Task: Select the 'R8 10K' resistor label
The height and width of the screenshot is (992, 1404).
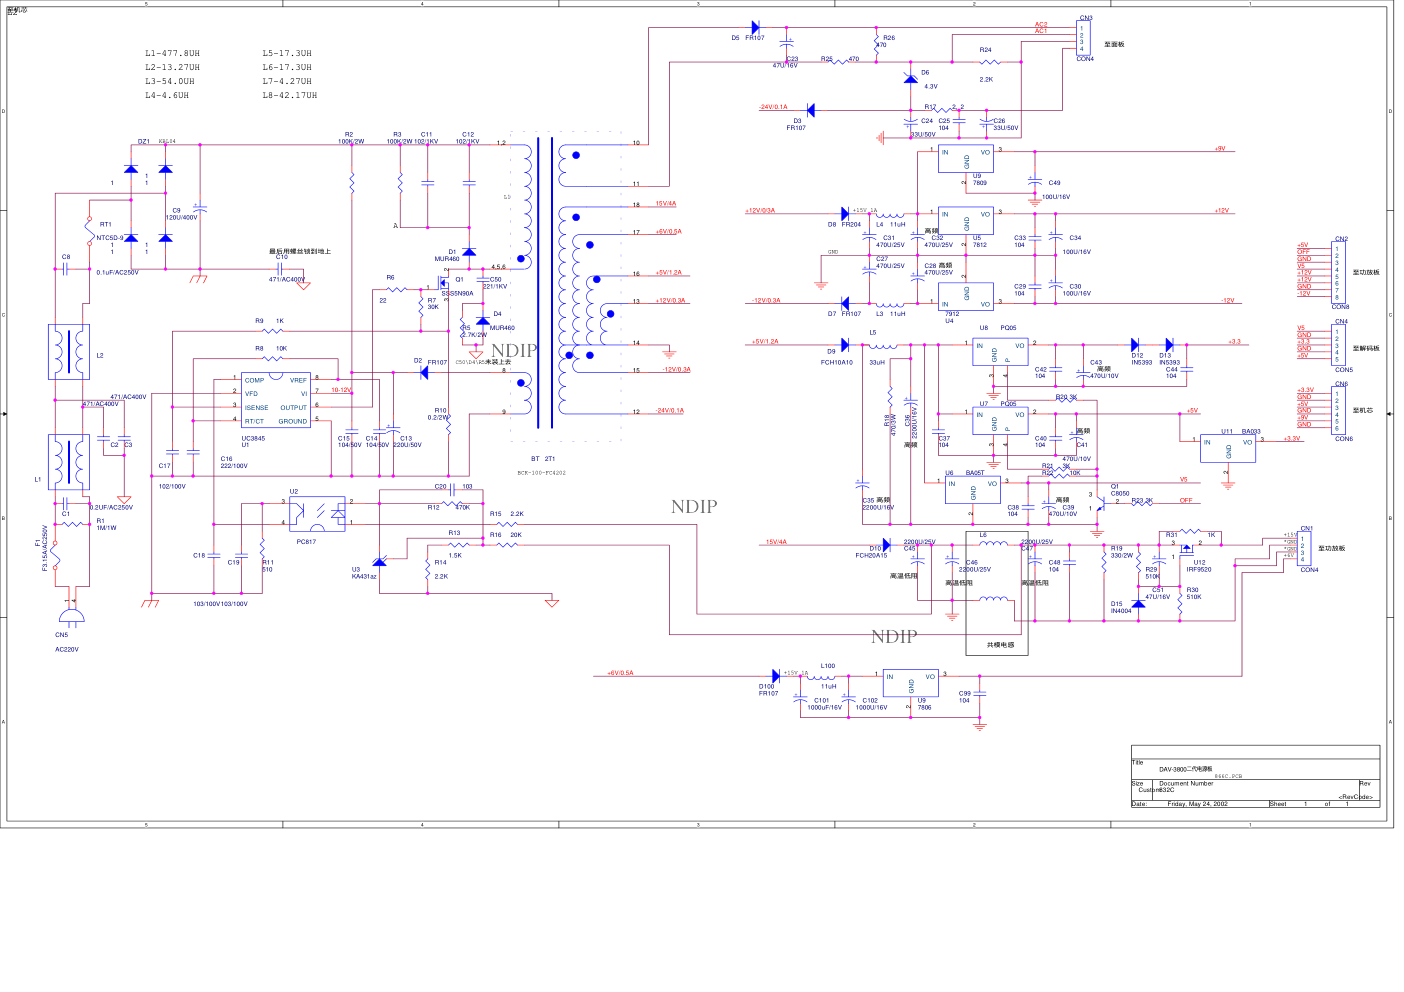Action: pyautogui.click(x=270, y=348)
